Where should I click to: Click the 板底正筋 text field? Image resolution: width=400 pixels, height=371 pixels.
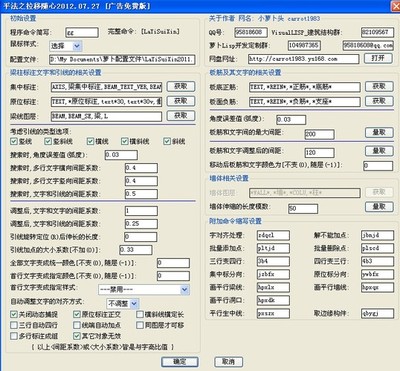pyautogui.click(x=305, y=87)
